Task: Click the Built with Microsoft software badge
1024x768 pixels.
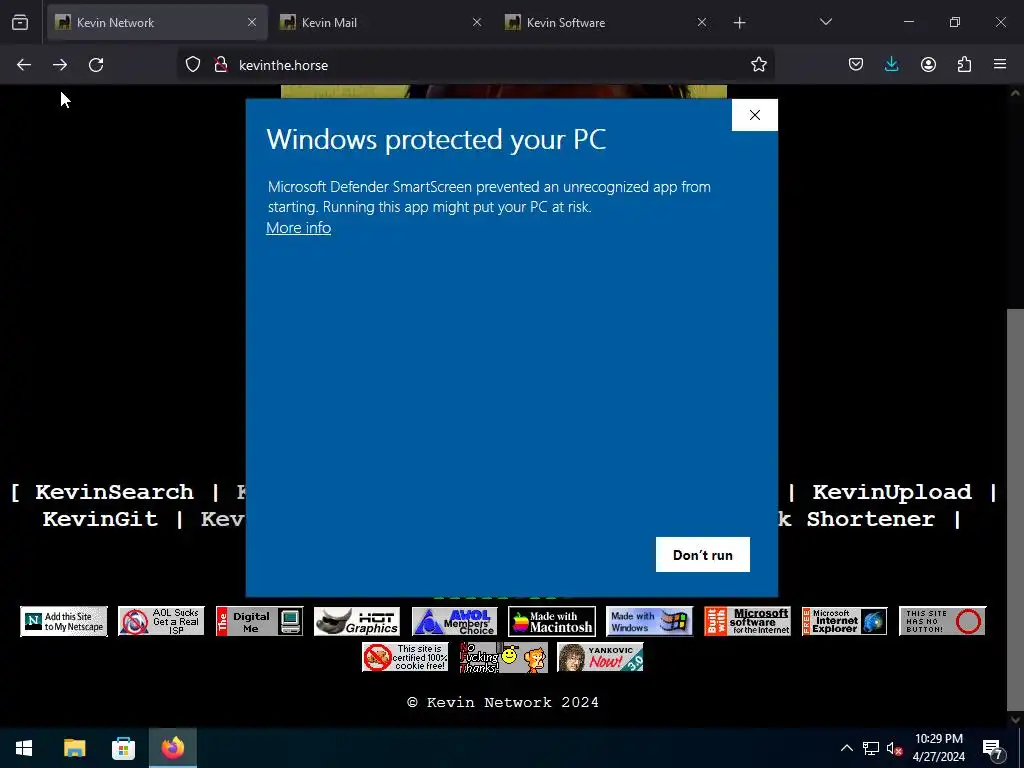Action: (748, 621)
